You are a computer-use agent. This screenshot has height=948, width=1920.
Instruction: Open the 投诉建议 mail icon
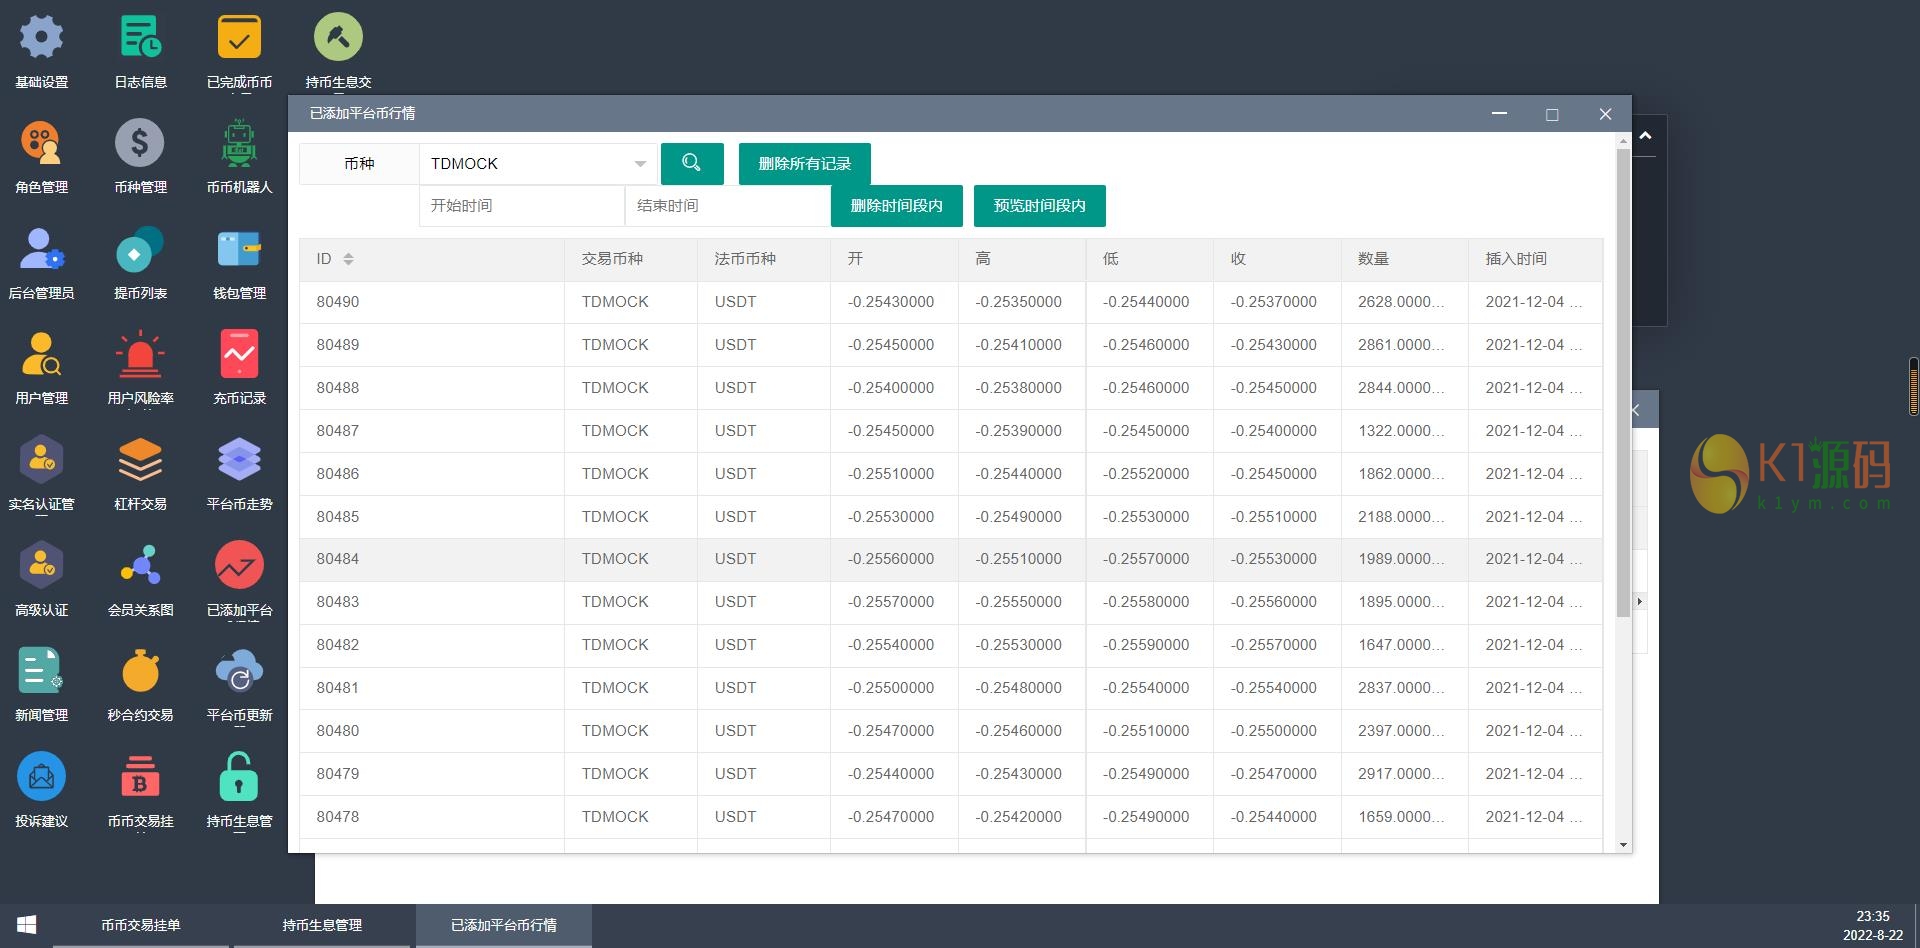pyautogui.click(x=41, y=777)
